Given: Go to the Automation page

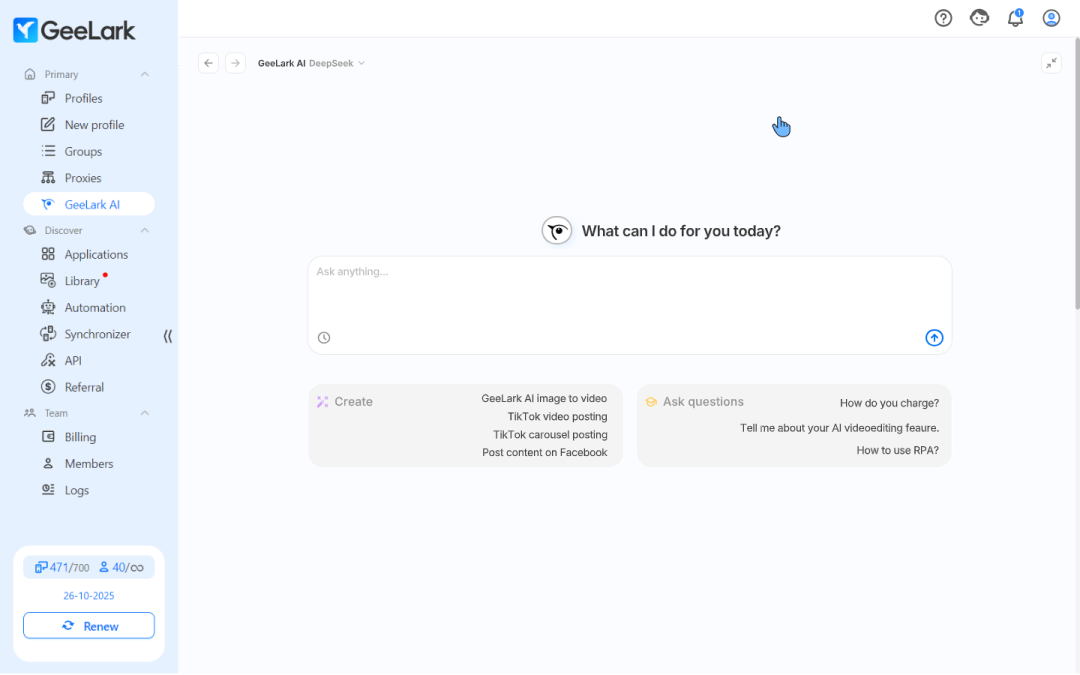Looking at the screenshot, I should tap(95, 308).
